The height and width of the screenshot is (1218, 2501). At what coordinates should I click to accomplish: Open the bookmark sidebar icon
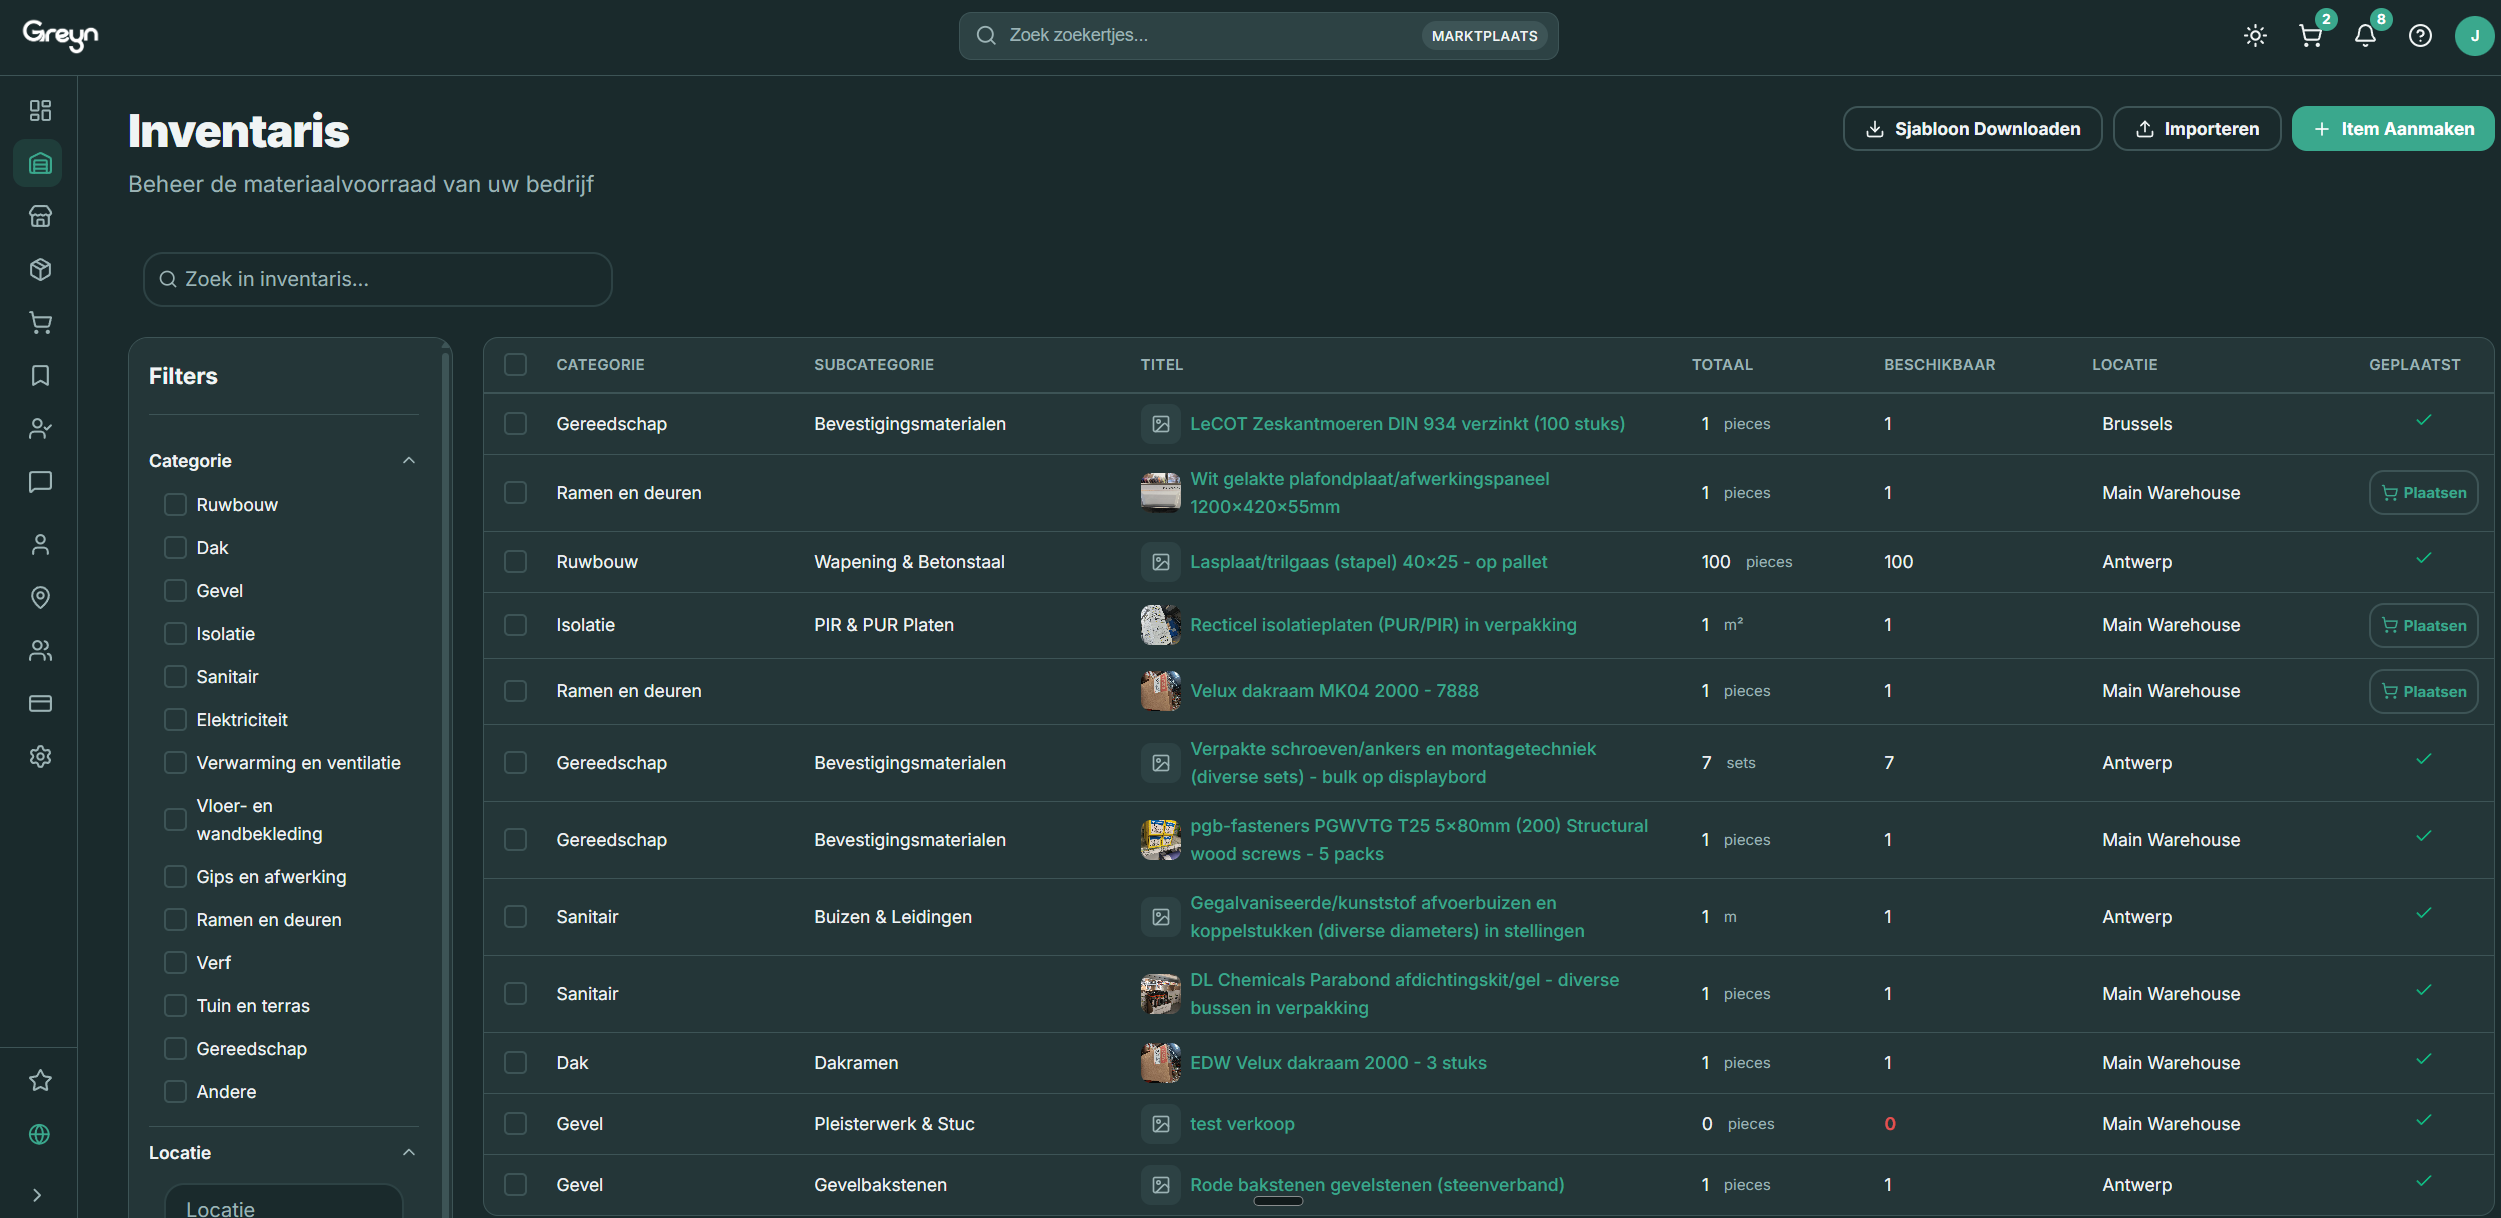click(x=40, y=375)
